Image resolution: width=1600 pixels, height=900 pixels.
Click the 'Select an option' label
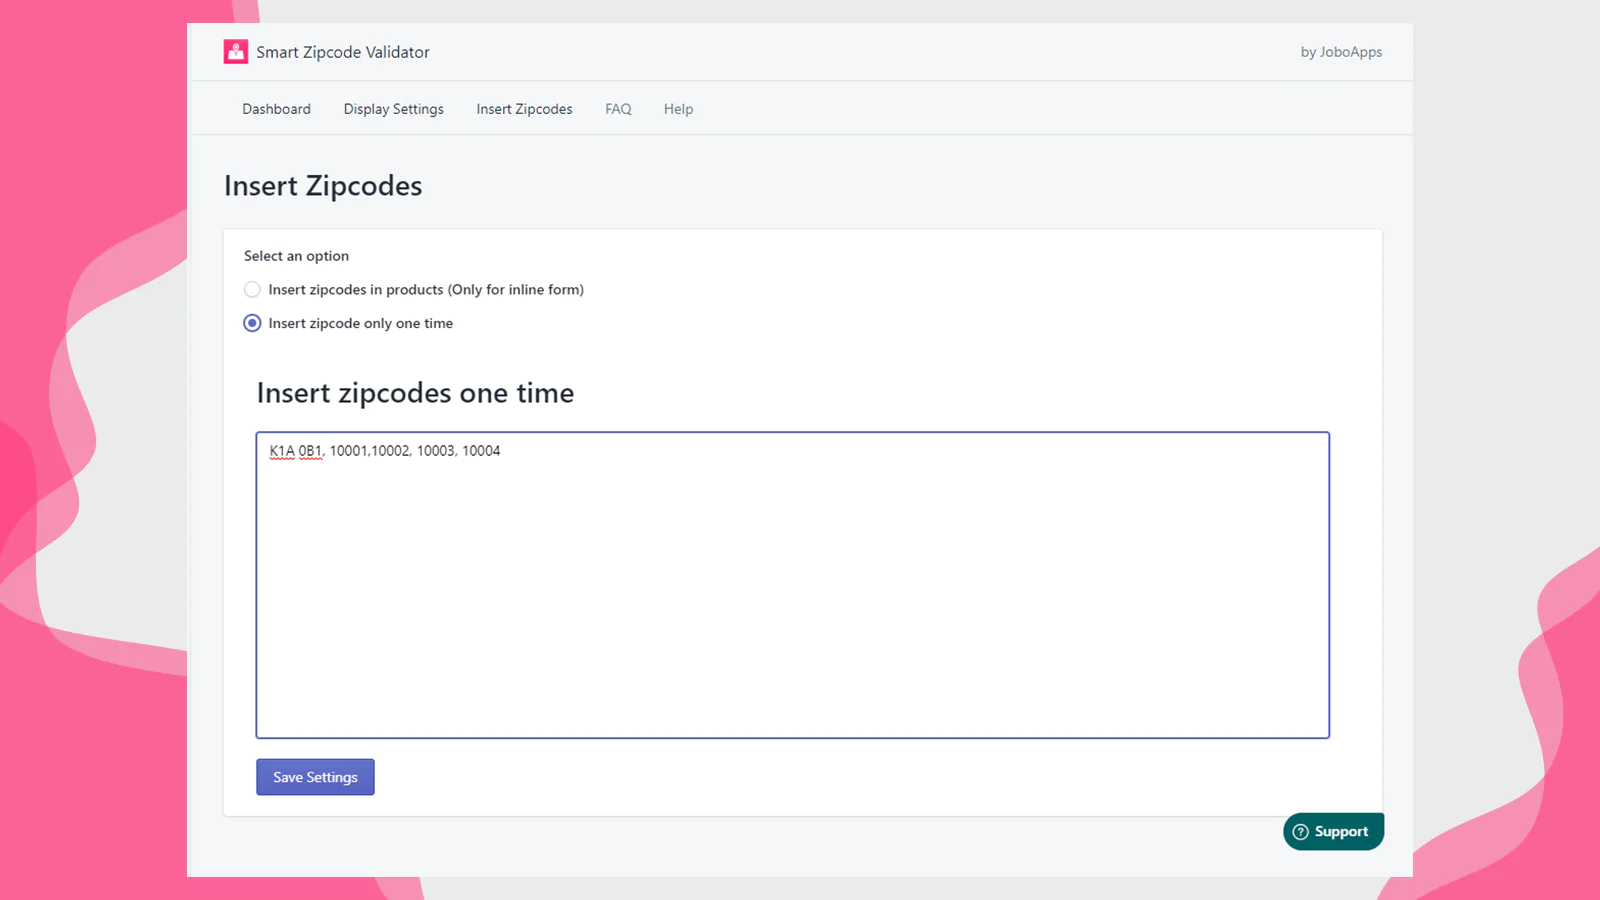pos(296,256)
